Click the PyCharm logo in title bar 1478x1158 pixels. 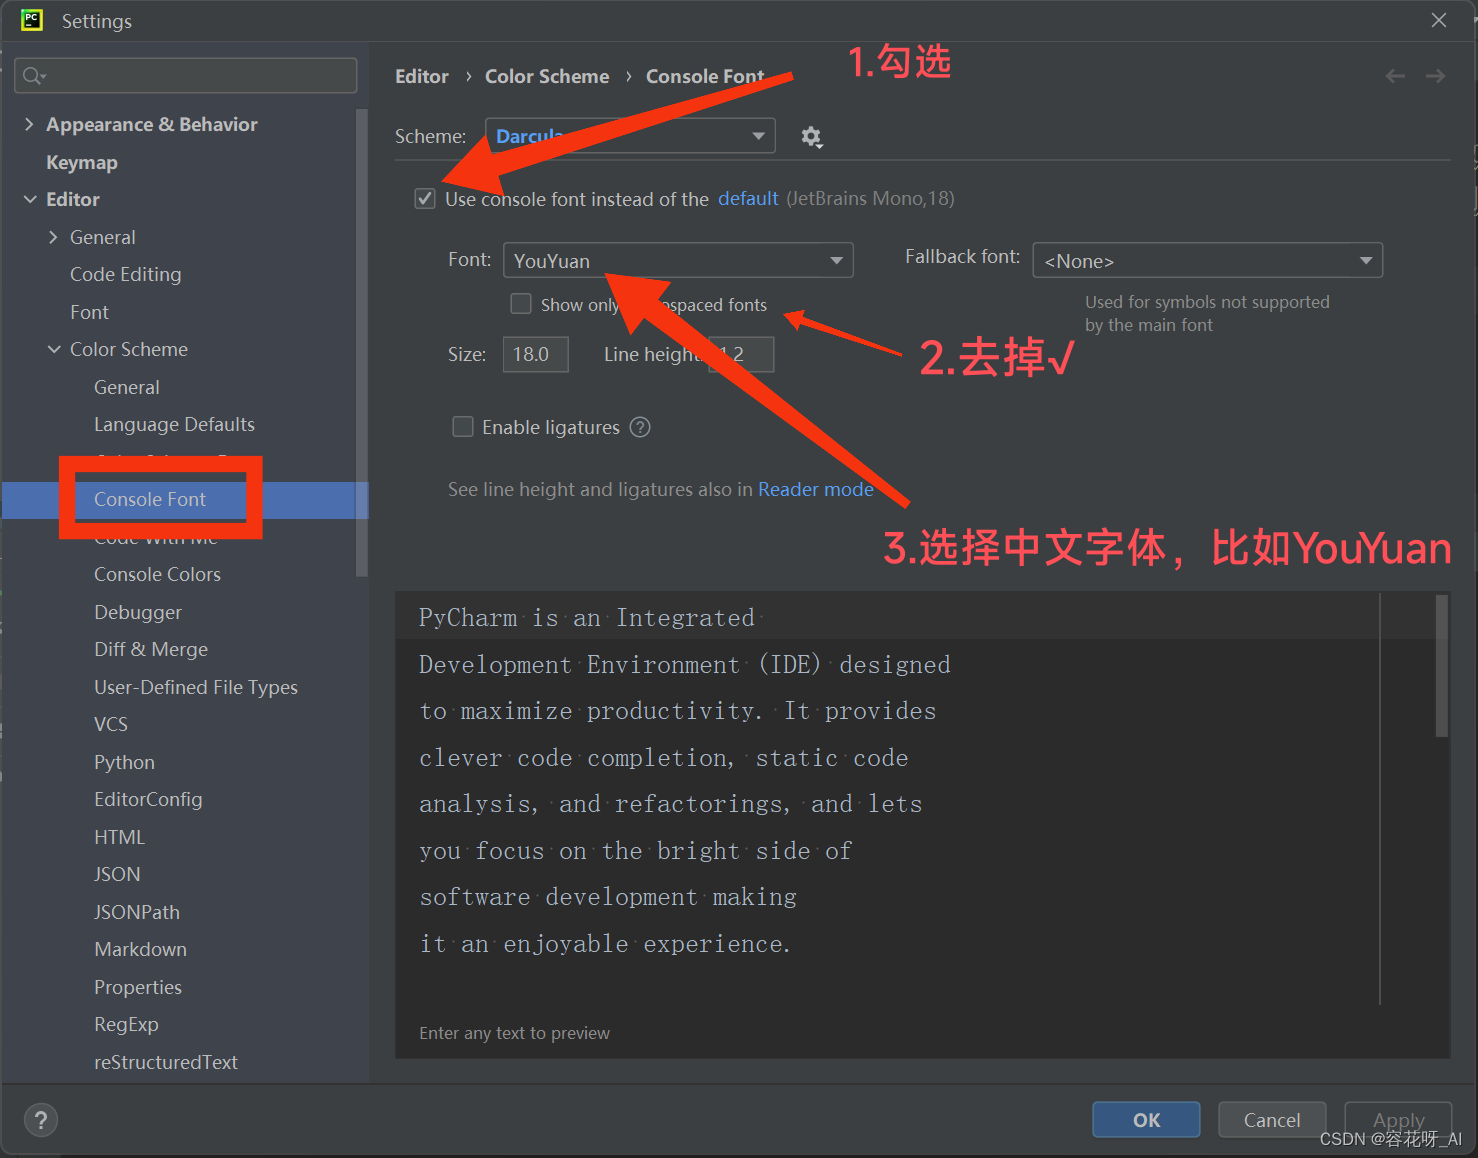click(32, 20)
